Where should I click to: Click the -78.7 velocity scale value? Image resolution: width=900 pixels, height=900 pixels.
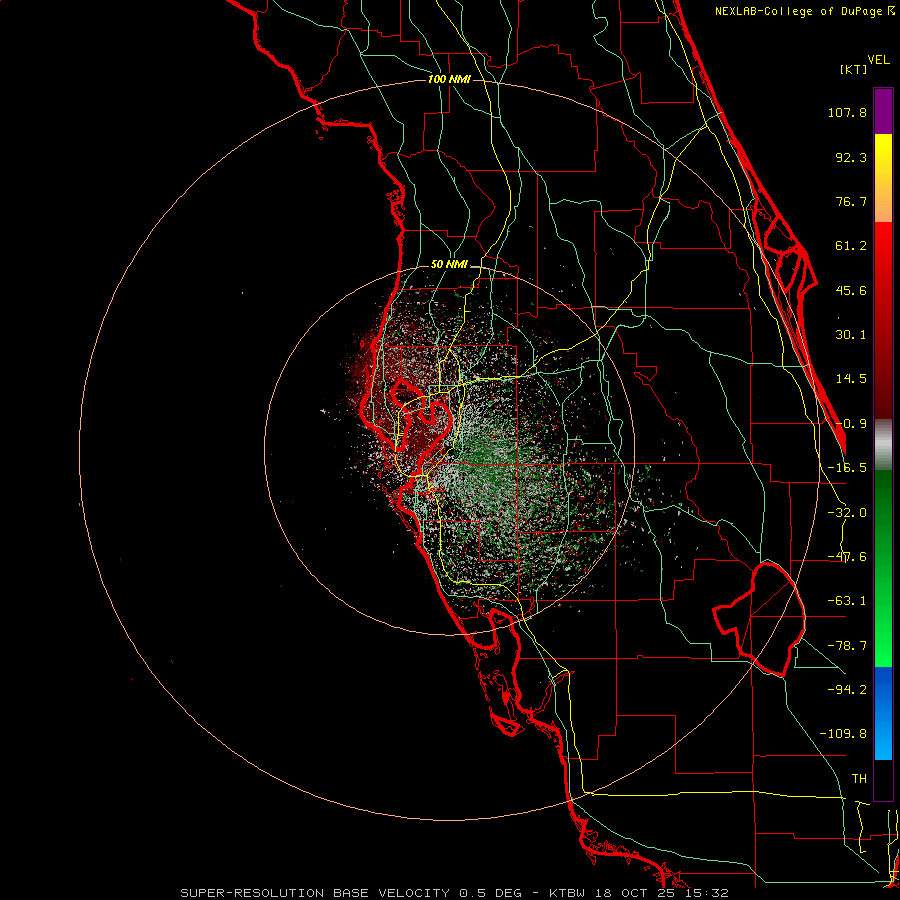pos(847,646)
